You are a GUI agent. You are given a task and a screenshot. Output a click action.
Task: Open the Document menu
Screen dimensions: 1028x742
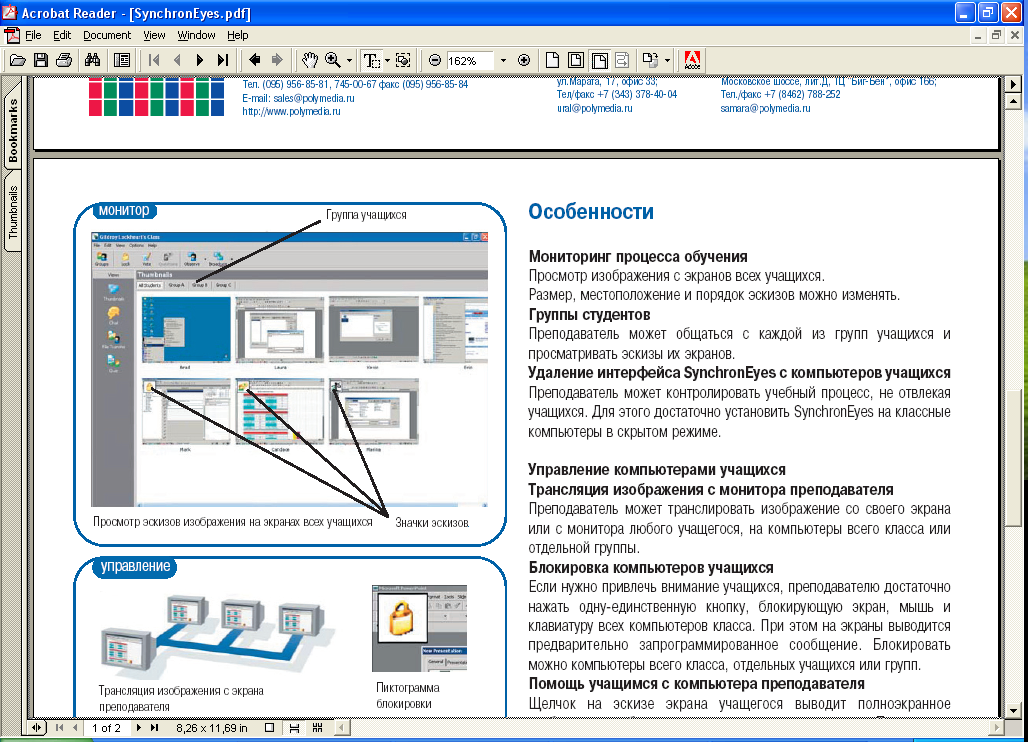tap(107, 35)
